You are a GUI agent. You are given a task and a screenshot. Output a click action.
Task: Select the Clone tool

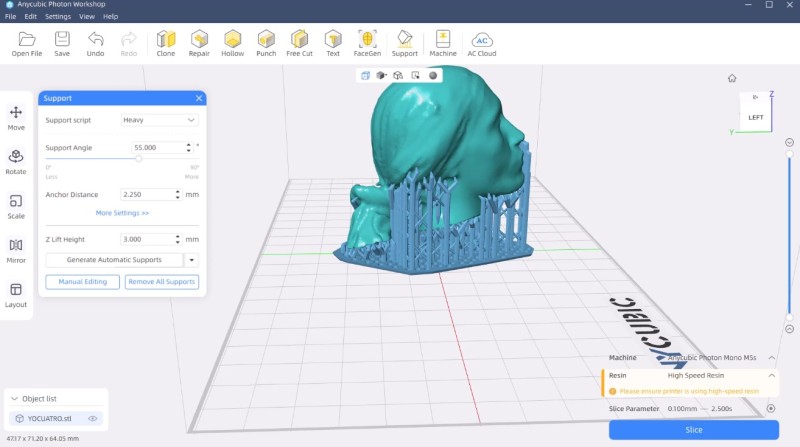coord(166,43)
